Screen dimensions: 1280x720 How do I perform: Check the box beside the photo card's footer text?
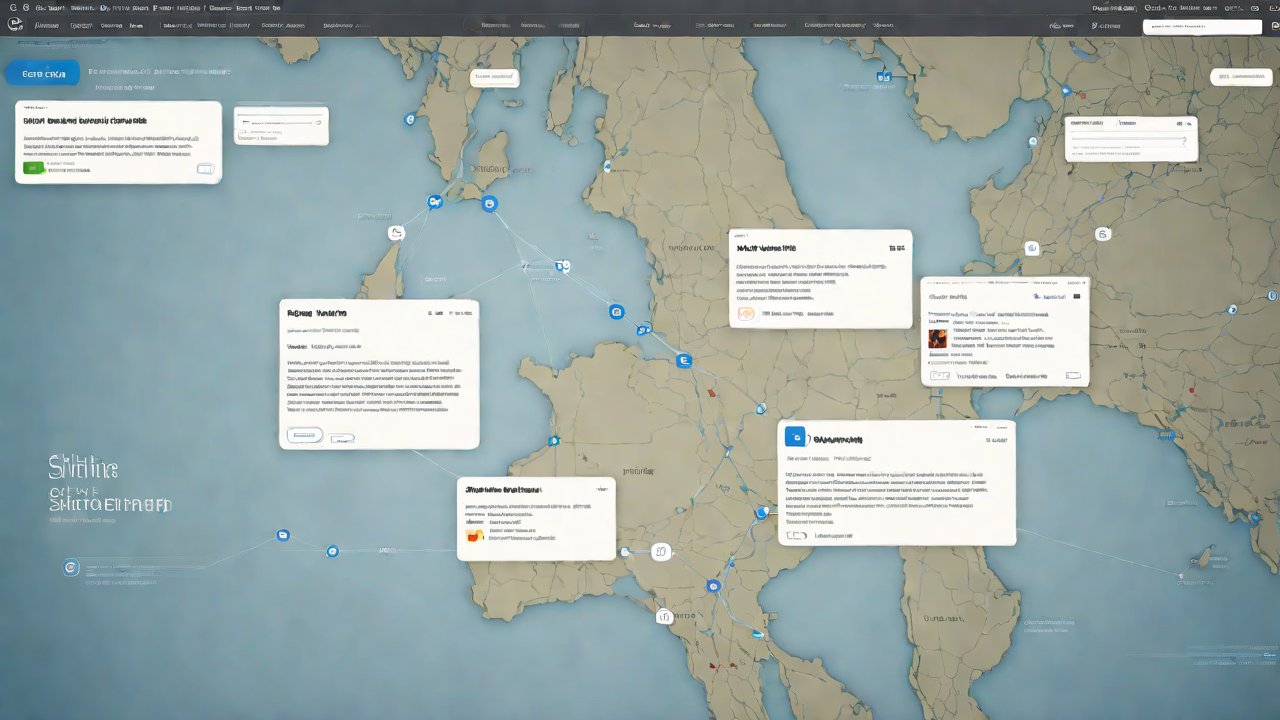coord(939,376)
